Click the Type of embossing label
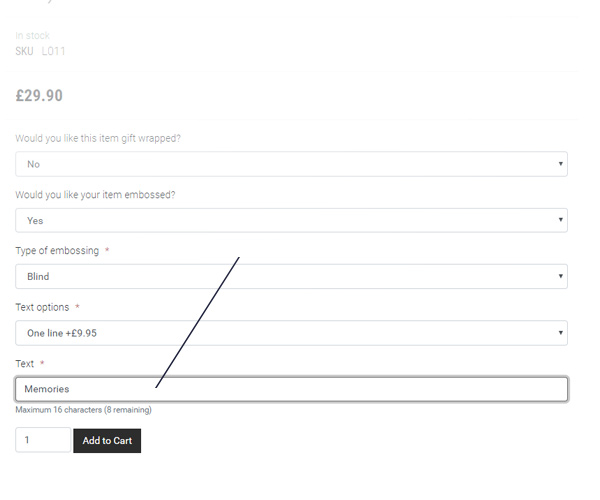Image resolution: width=600 pixels, height=500 pixels. (57, 251)
